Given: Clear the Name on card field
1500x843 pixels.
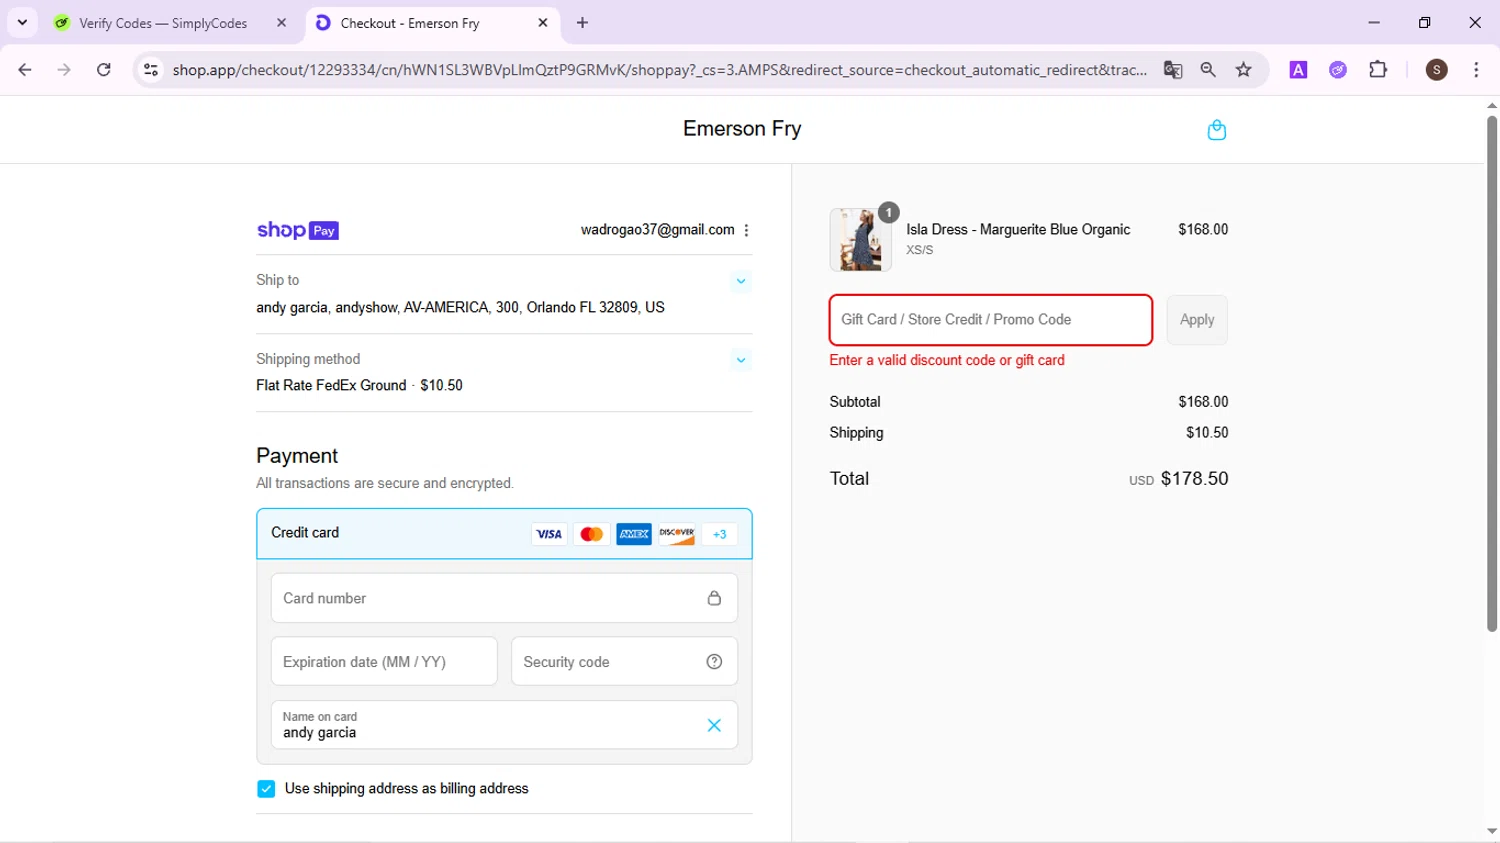Looking at the screenshot, I should 714,725.
